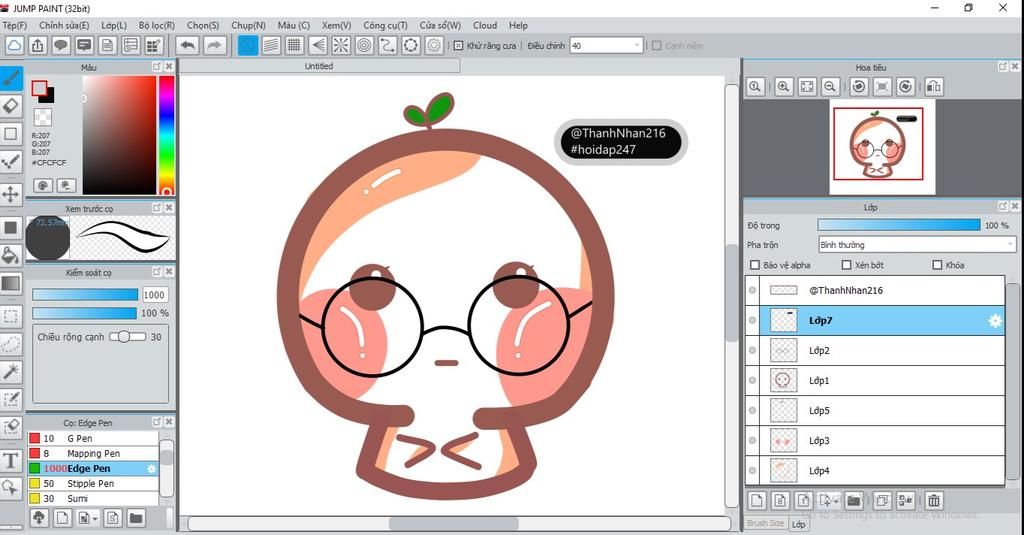1024x535 pixels.
Task: Click the brush size slider bar
Action: coord(85,295)
